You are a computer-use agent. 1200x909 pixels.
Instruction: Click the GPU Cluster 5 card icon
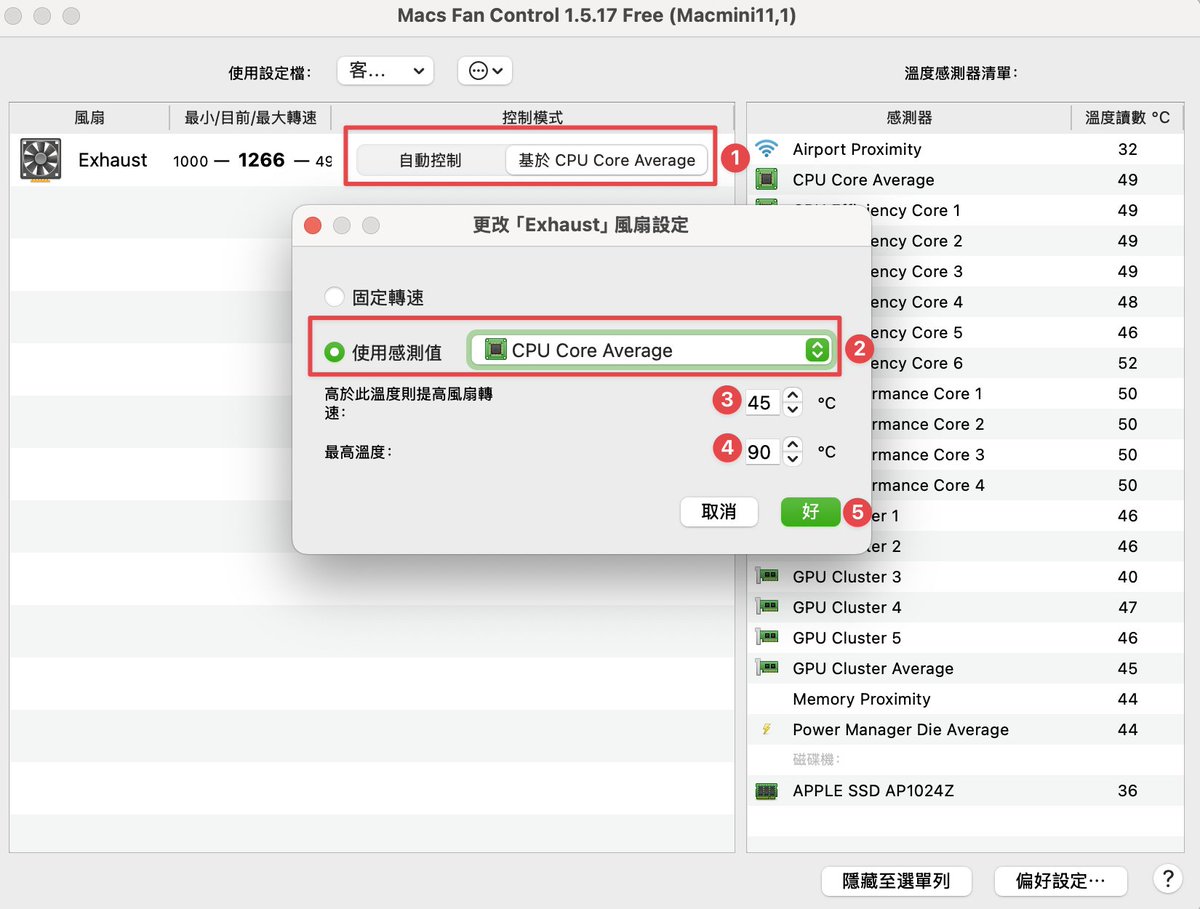click(767, 638)
